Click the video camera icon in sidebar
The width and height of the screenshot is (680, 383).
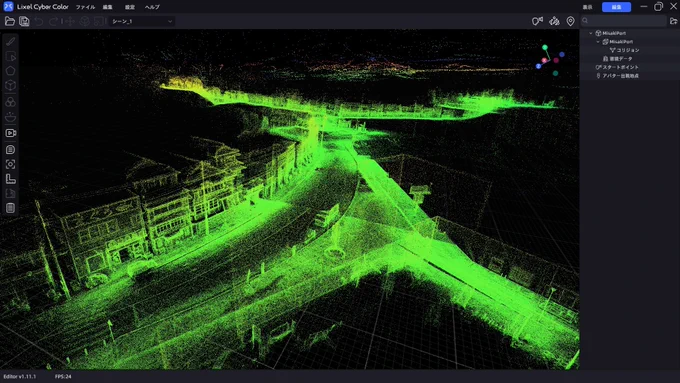pyautogui.click(x=11, y=133)
